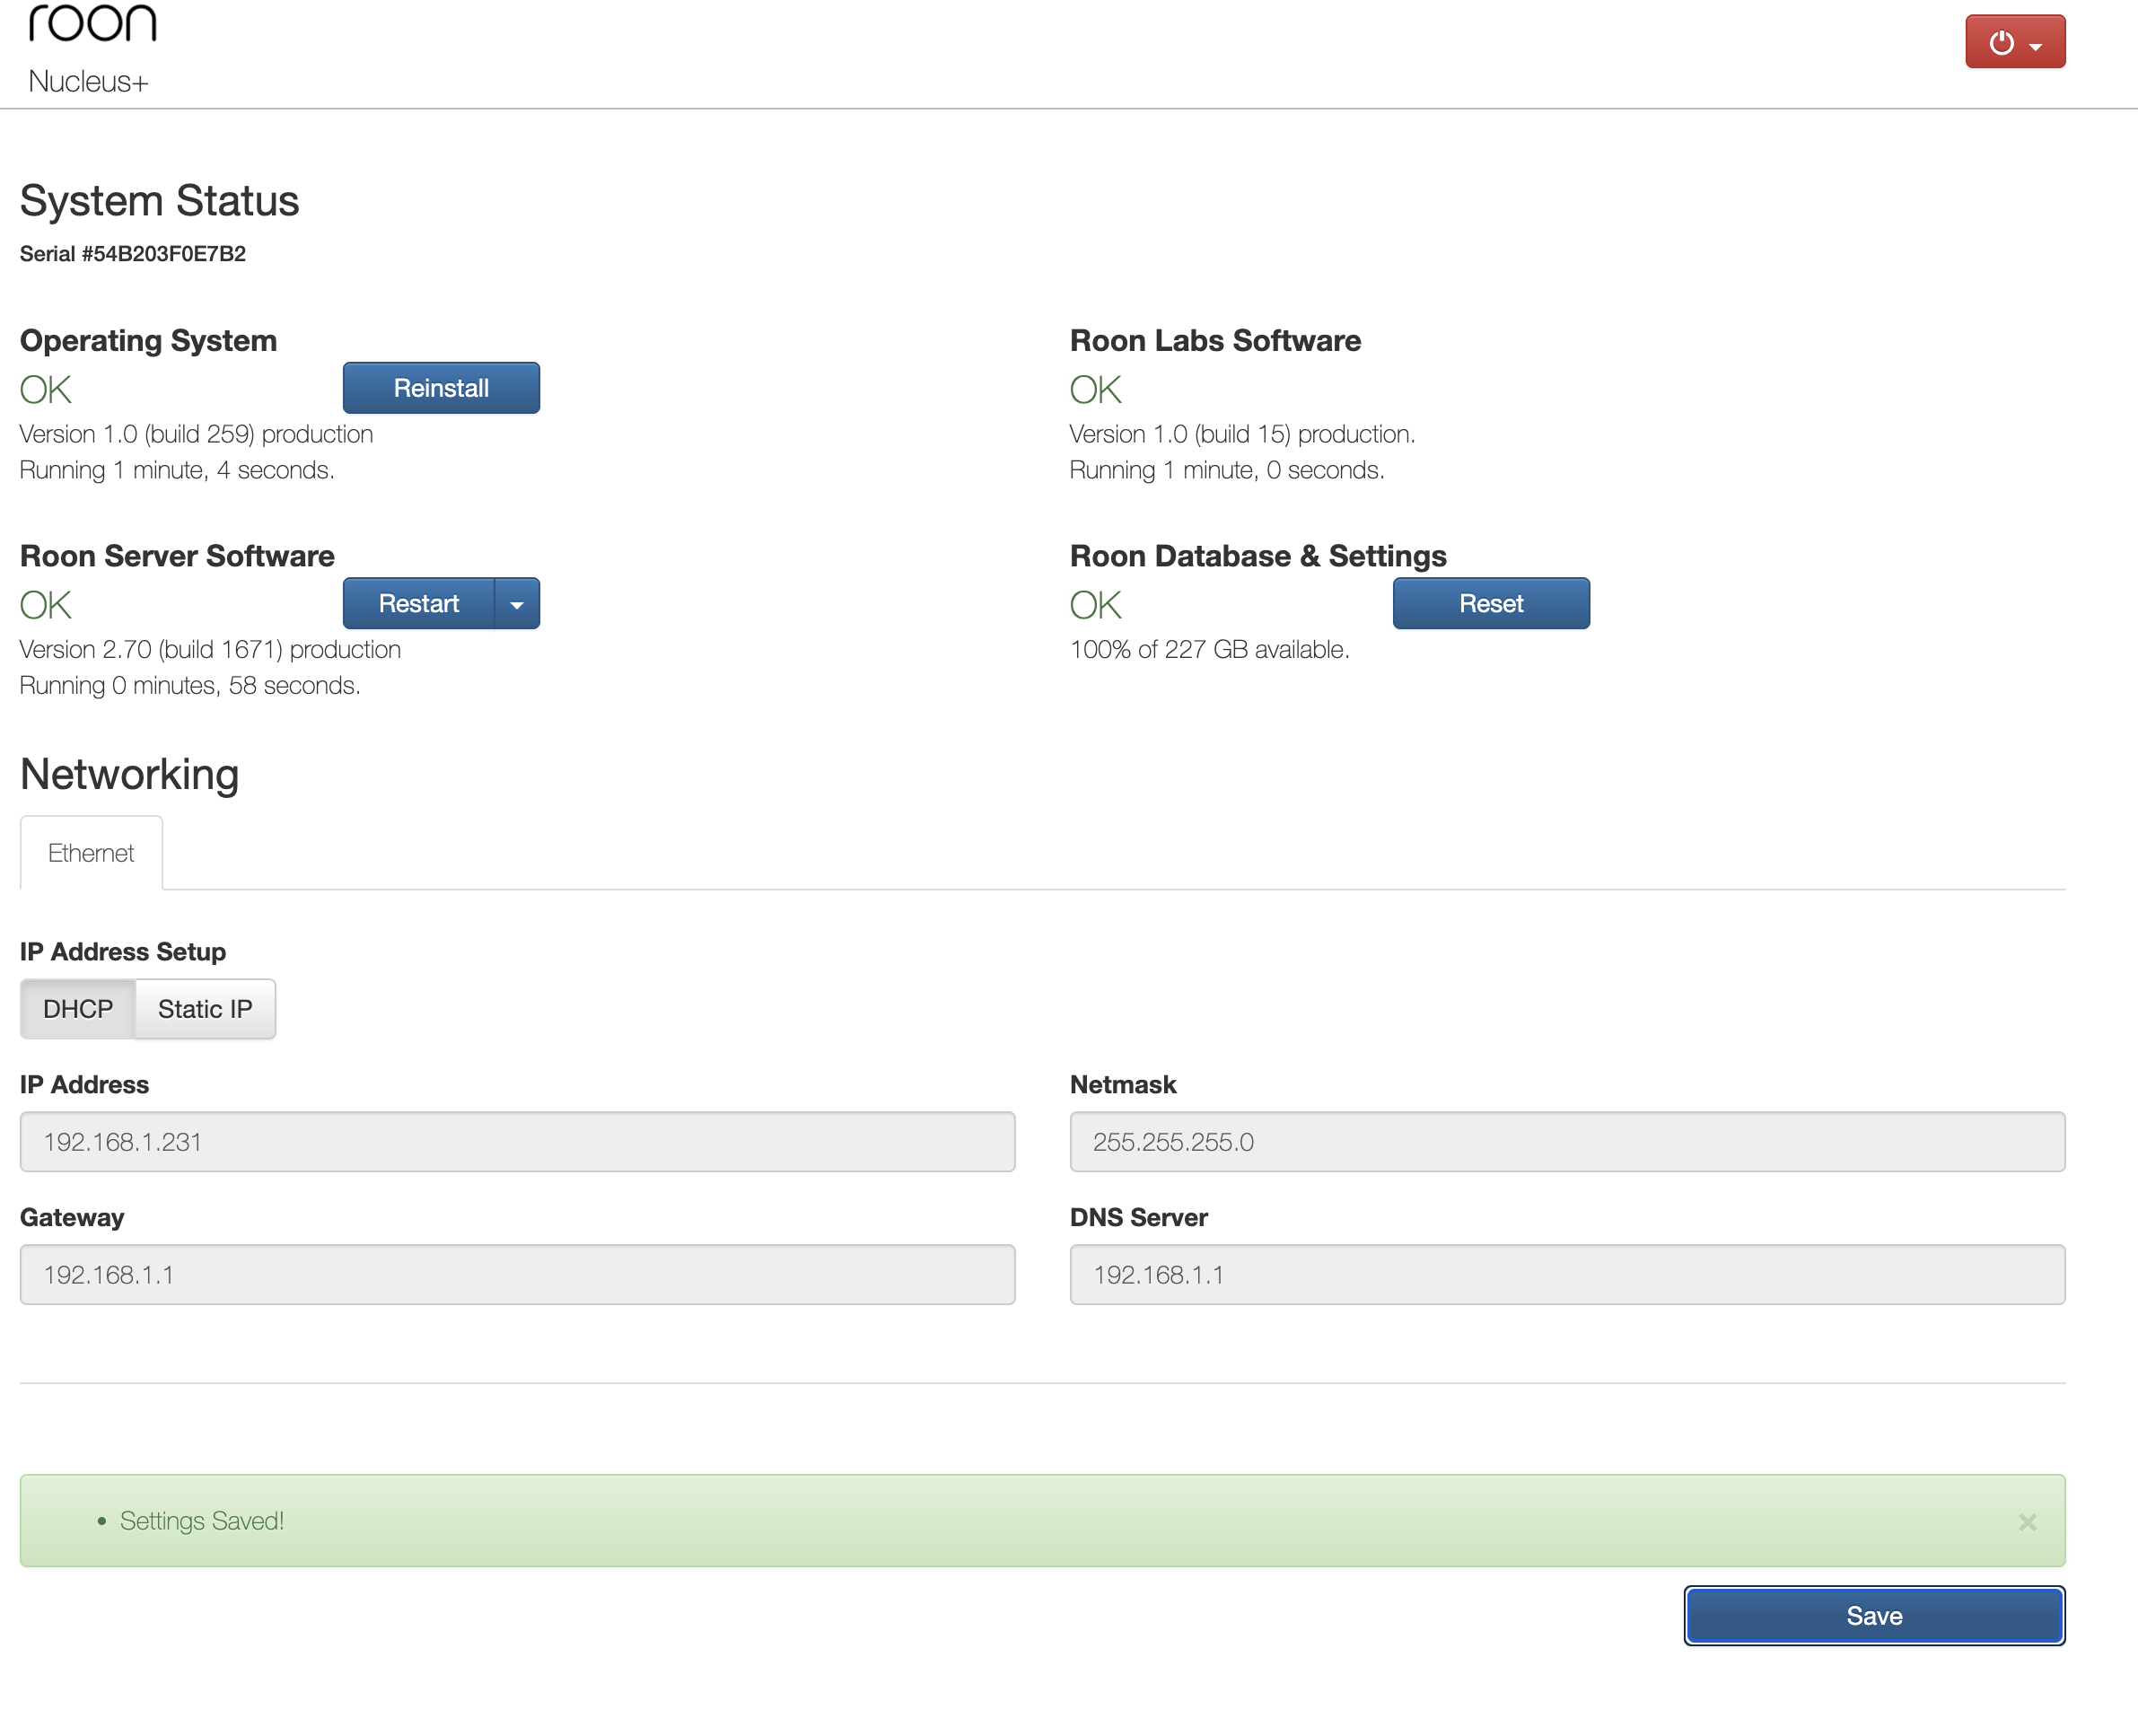The image size is (2138, 1736).
Task: Click the IP Address Setup label
Action: (x=123, y=952)
